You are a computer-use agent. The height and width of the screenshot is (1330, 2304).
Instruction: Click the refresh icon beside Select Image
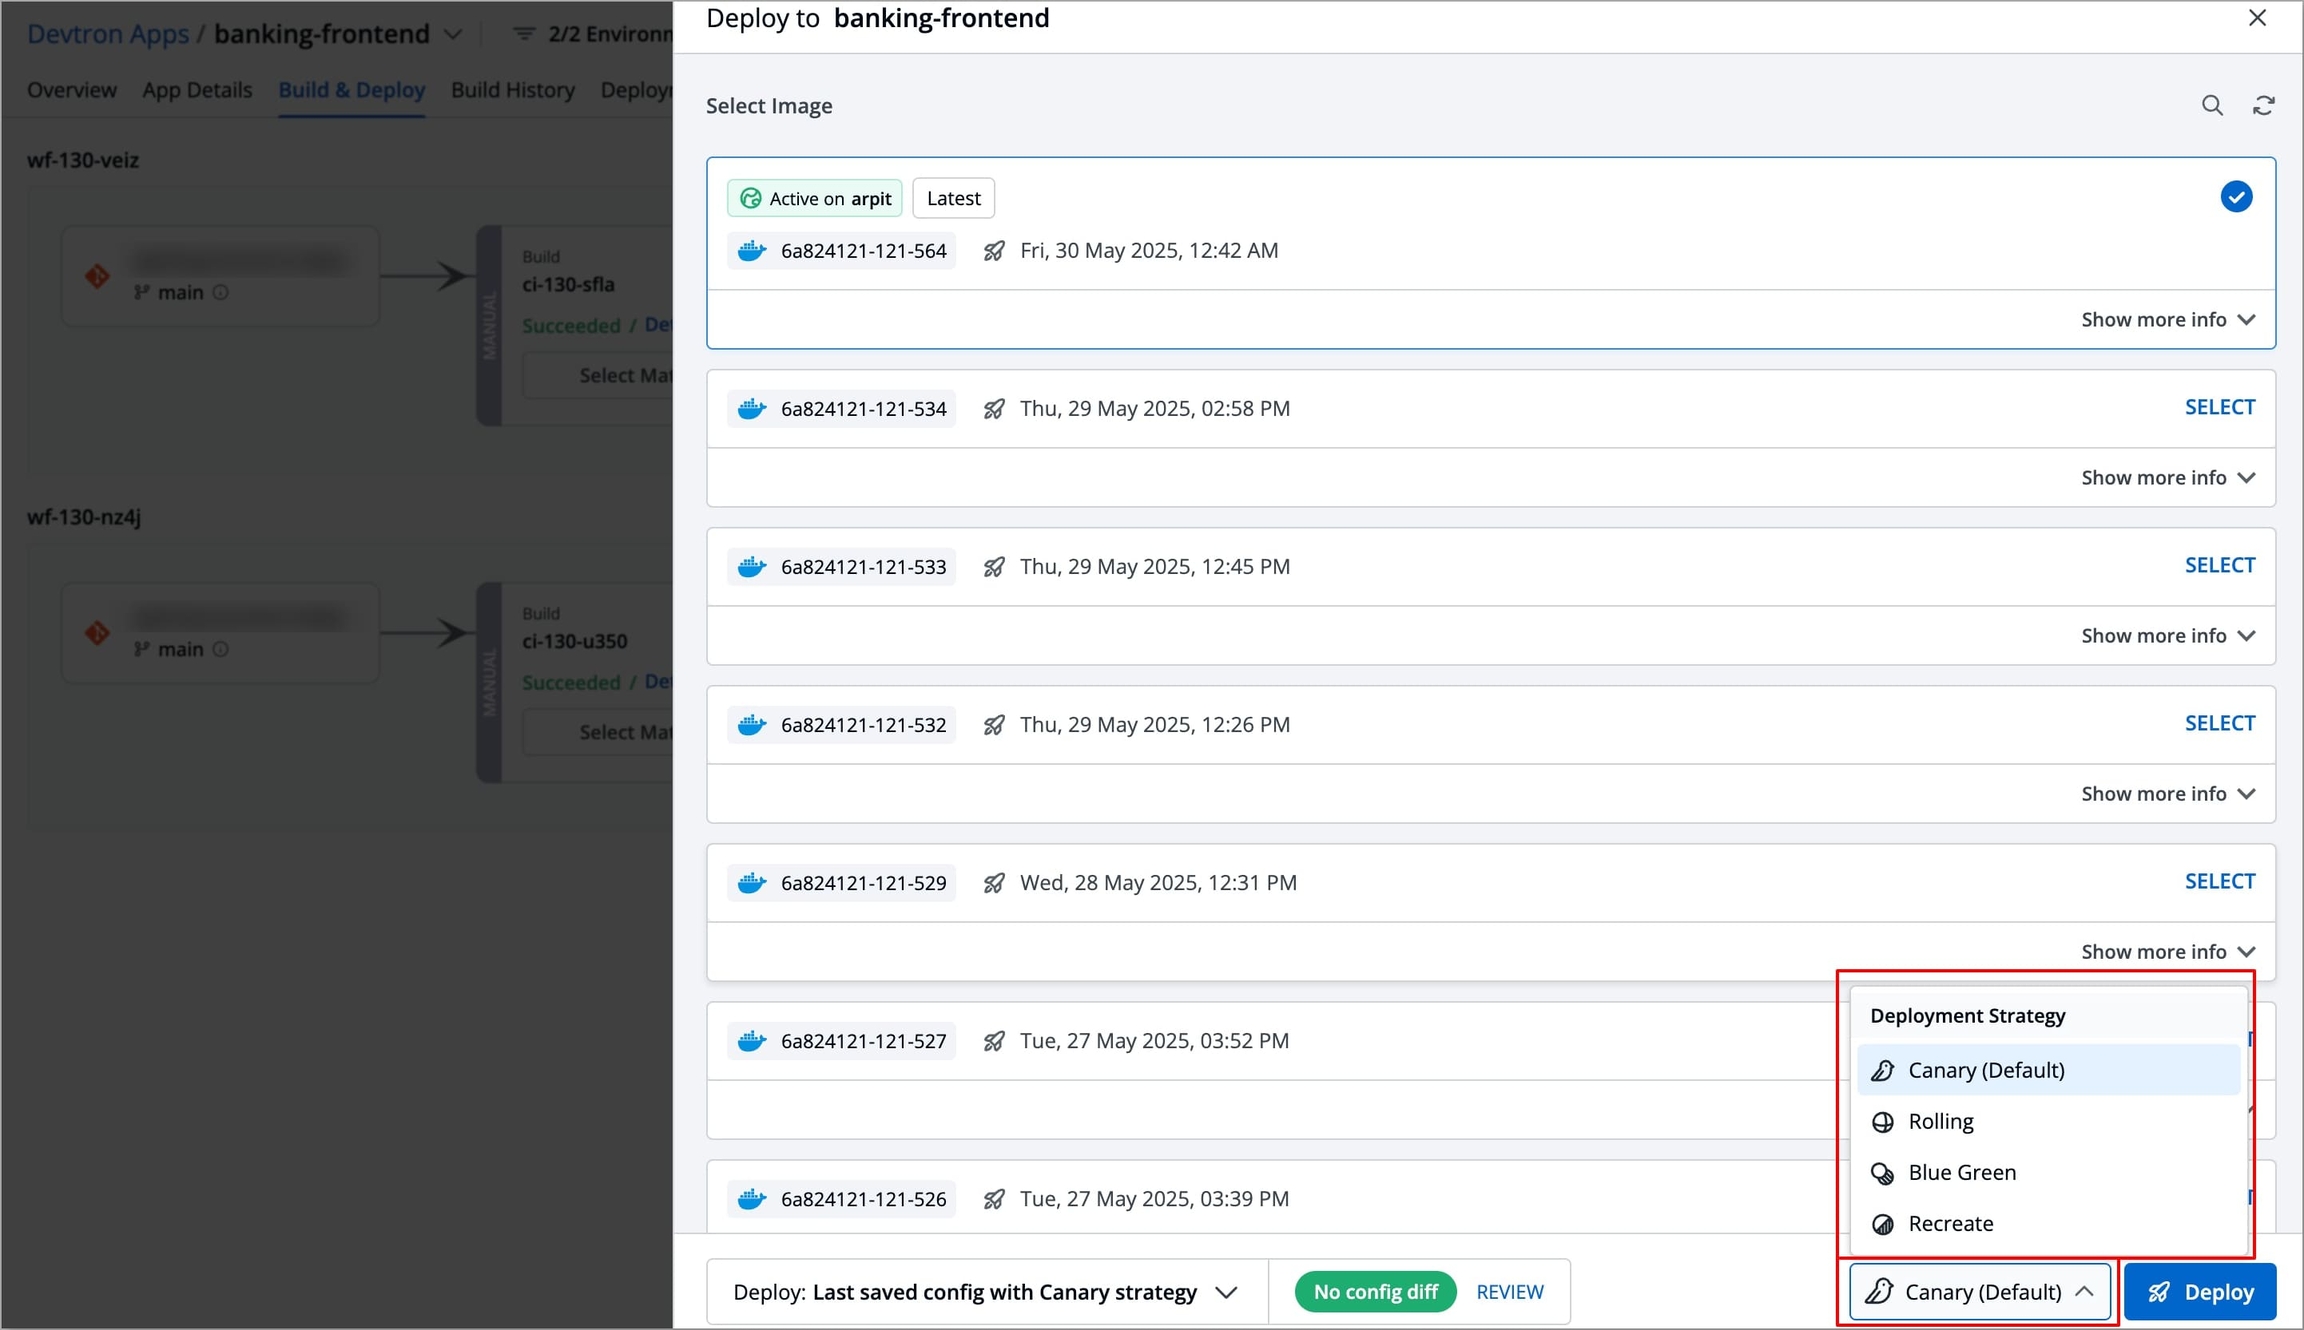pyautogui.click(x=2264, y=106)
